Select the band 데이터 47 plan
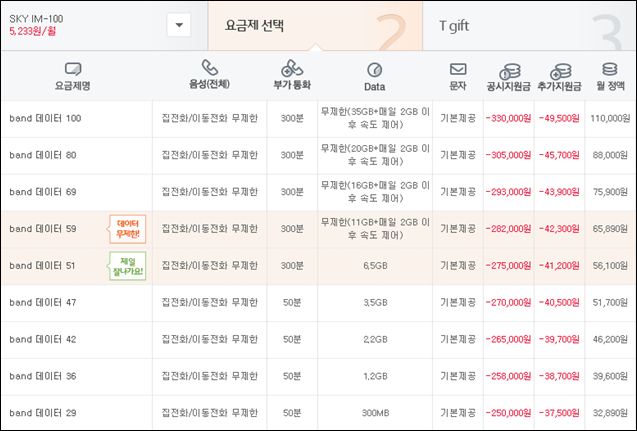The image size is (637, 431). pos(318,303)
